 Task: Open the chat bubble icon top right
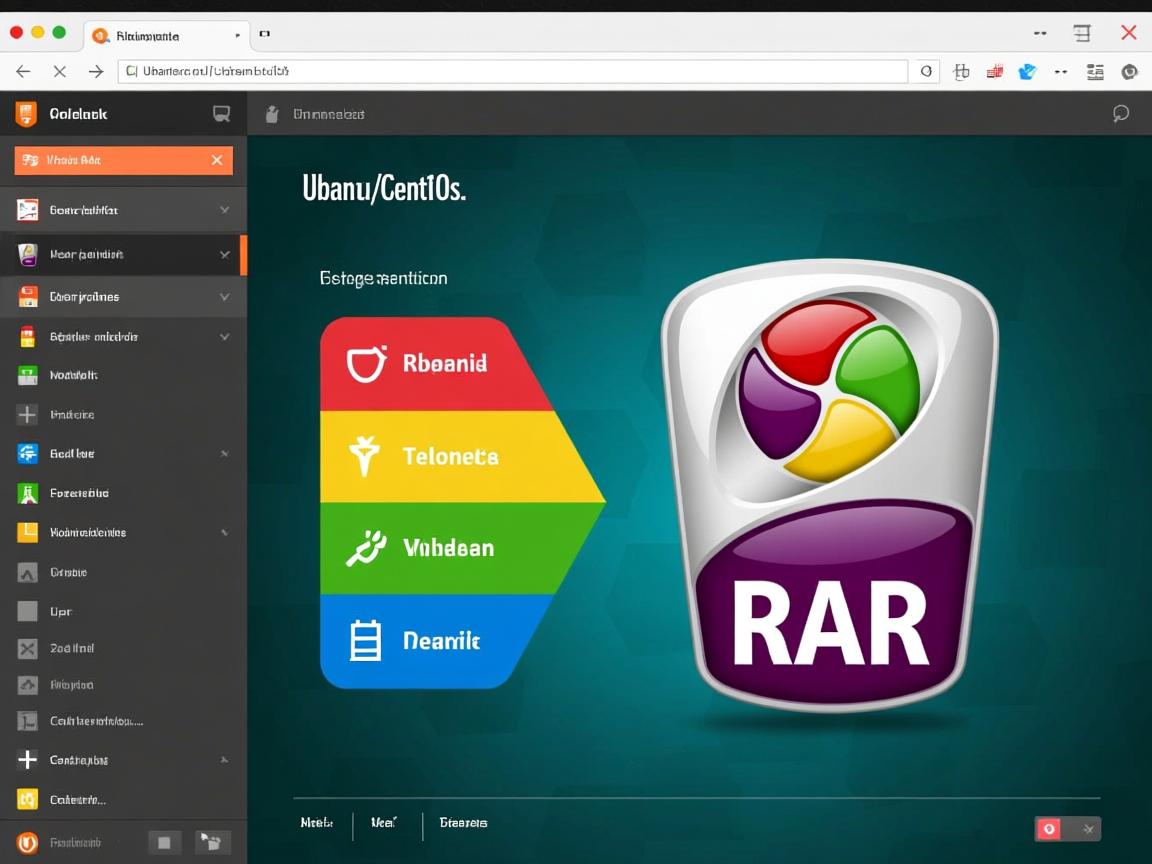pyautogui.click(x=1119, y=113)
